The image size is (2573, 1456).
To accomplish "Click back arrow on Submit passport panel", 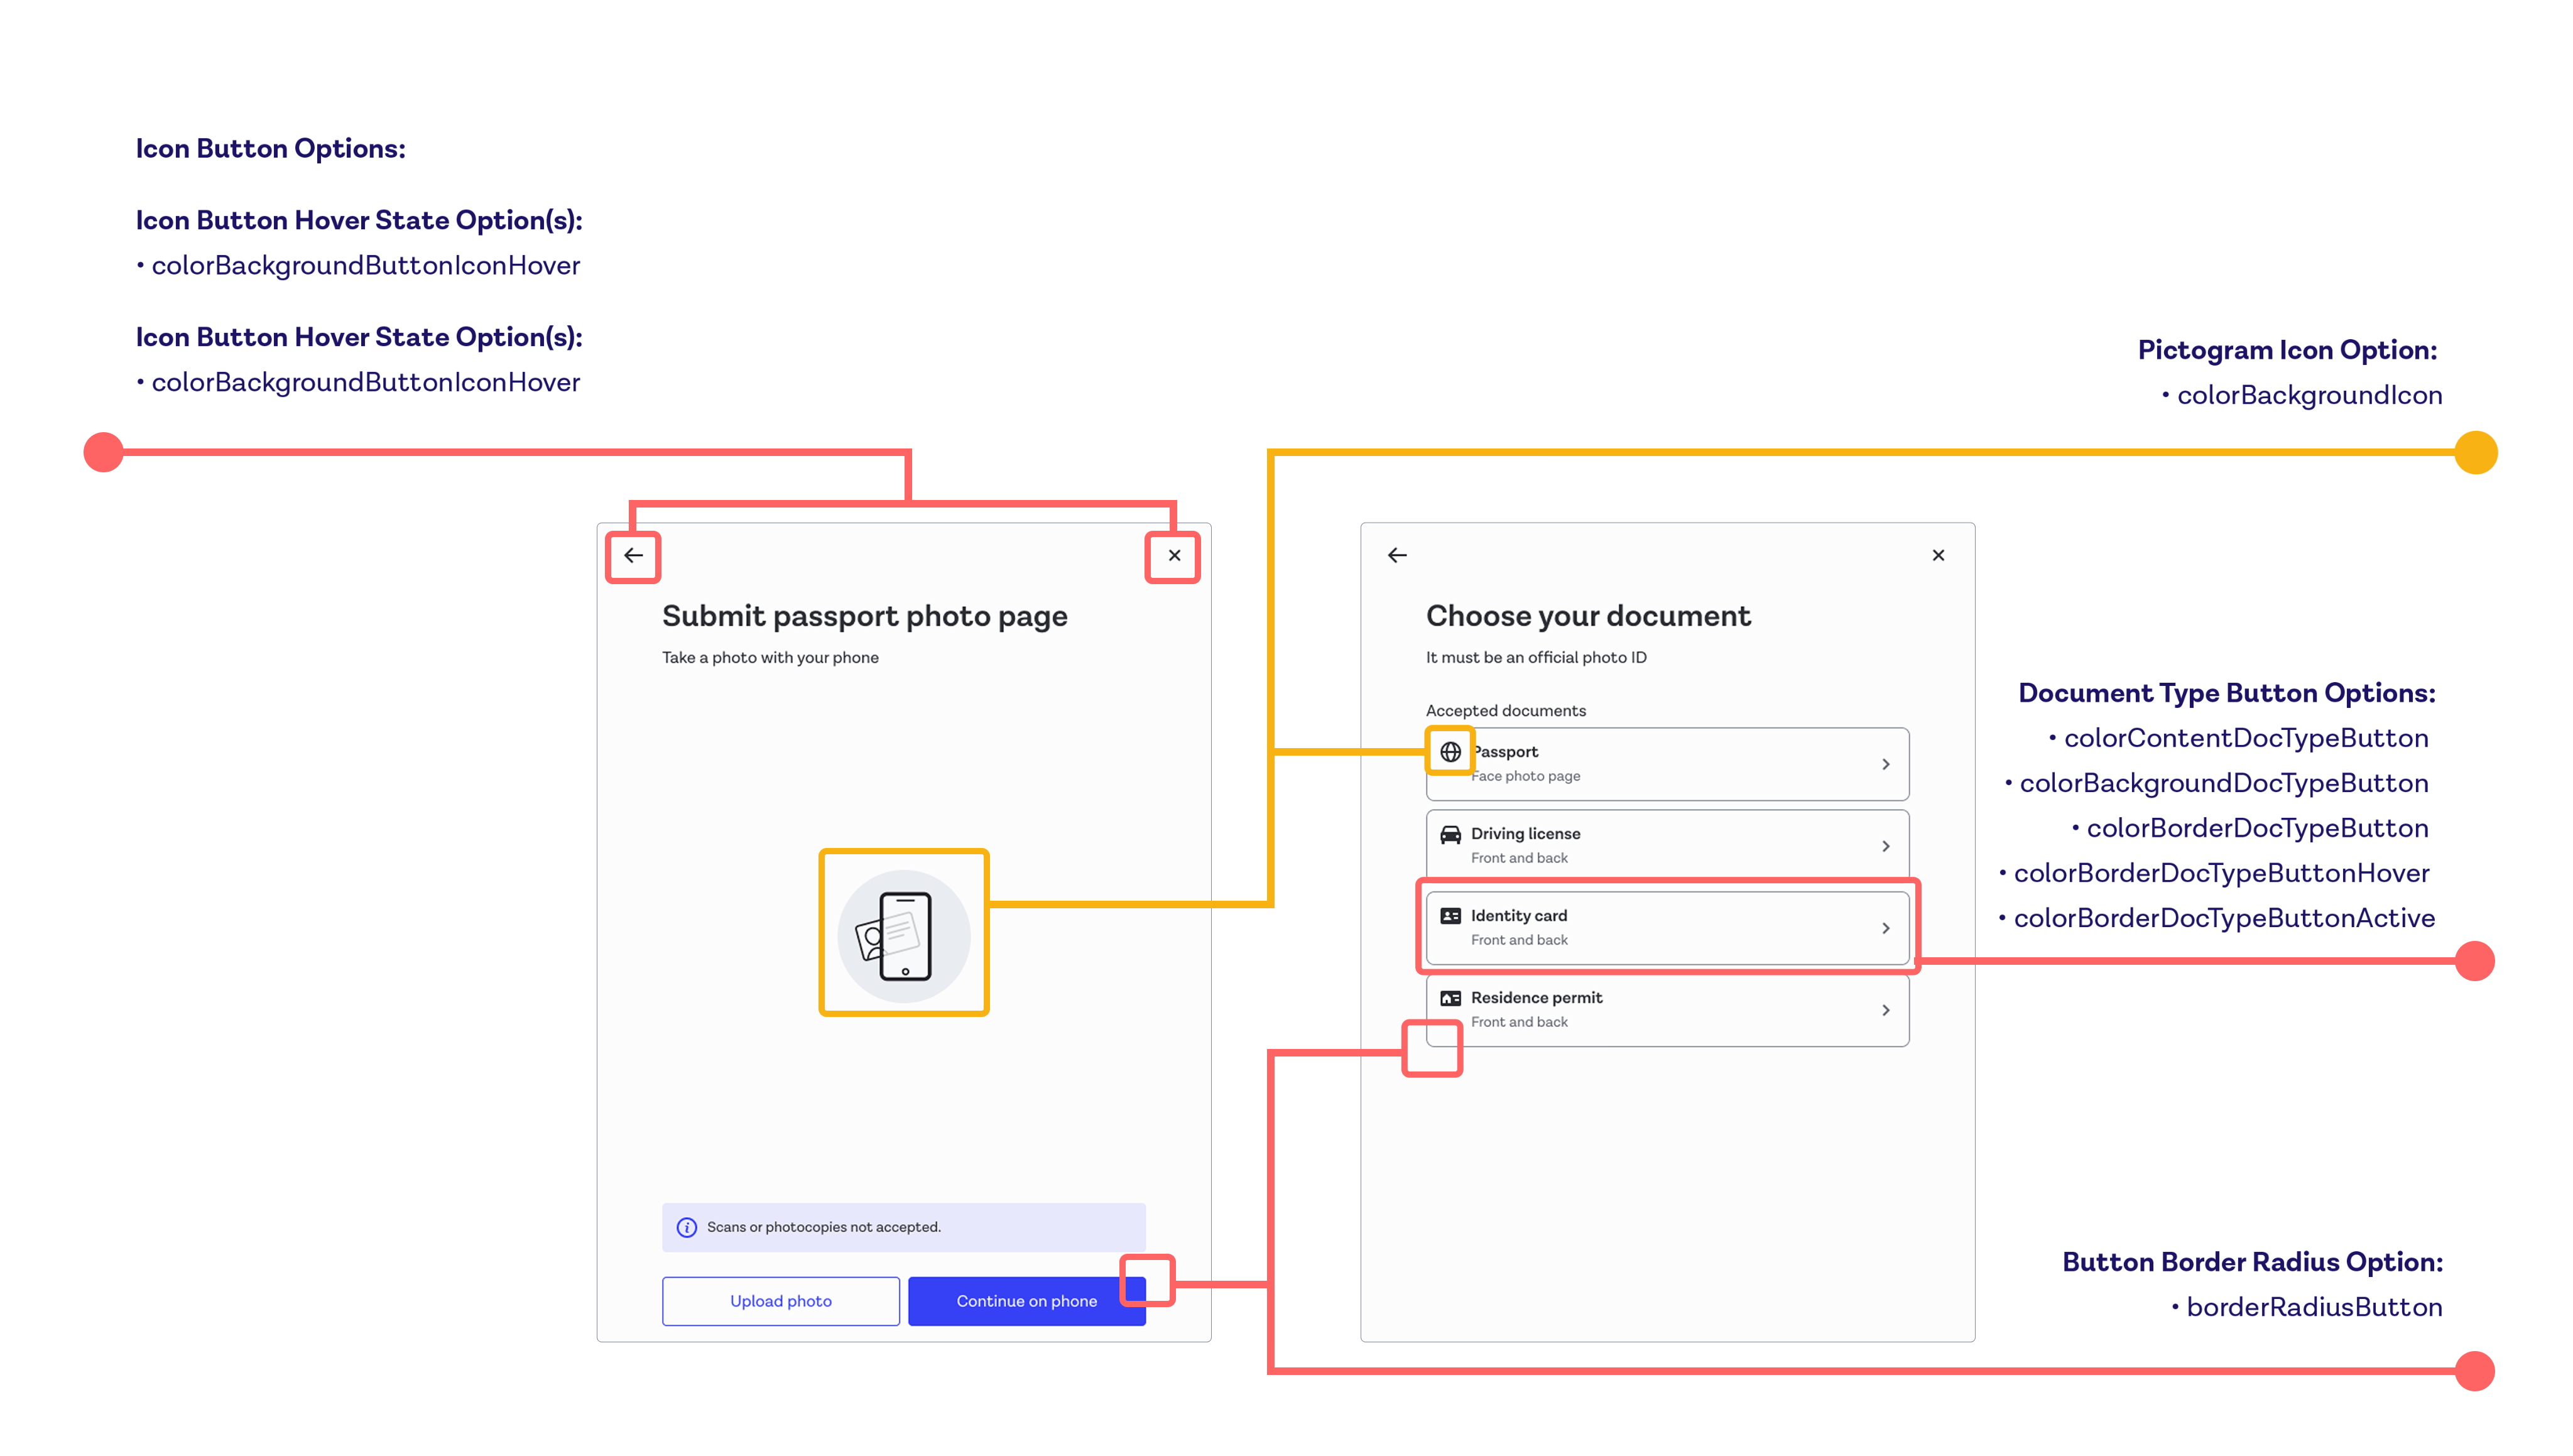I will tap(633, 555).
